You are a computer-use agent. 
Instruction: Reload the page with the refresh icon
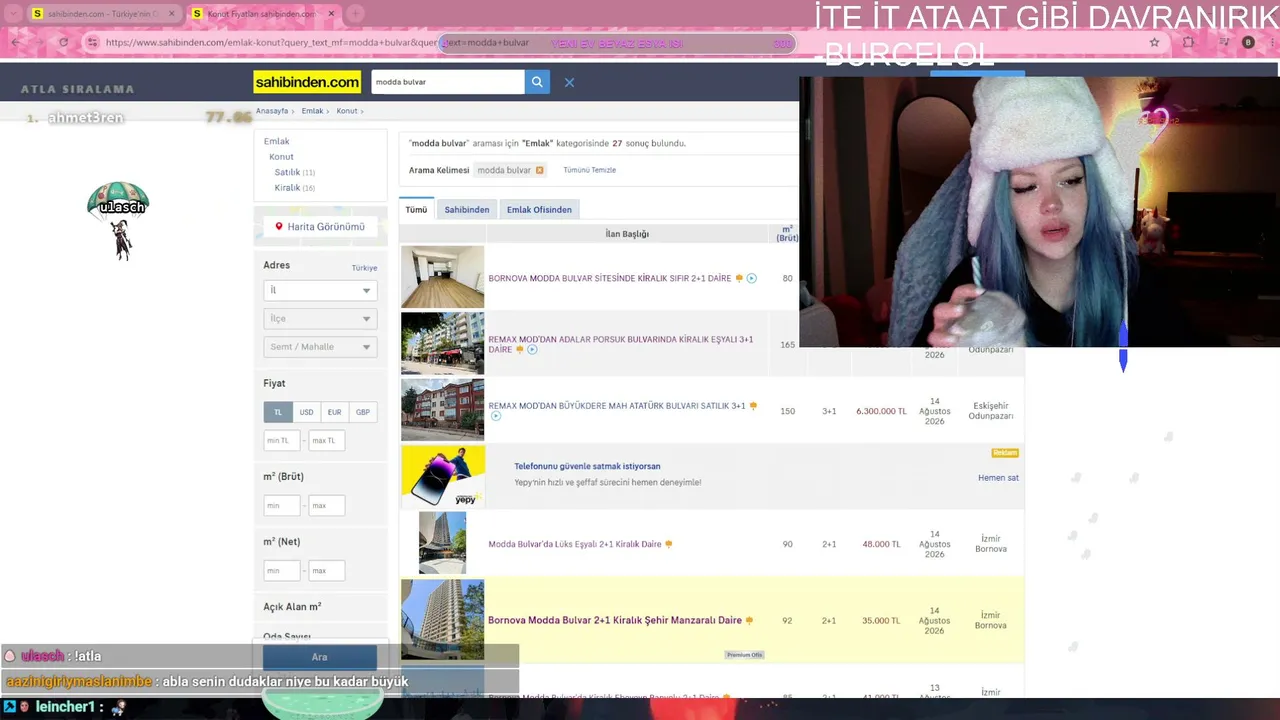[x=63, y=43]
